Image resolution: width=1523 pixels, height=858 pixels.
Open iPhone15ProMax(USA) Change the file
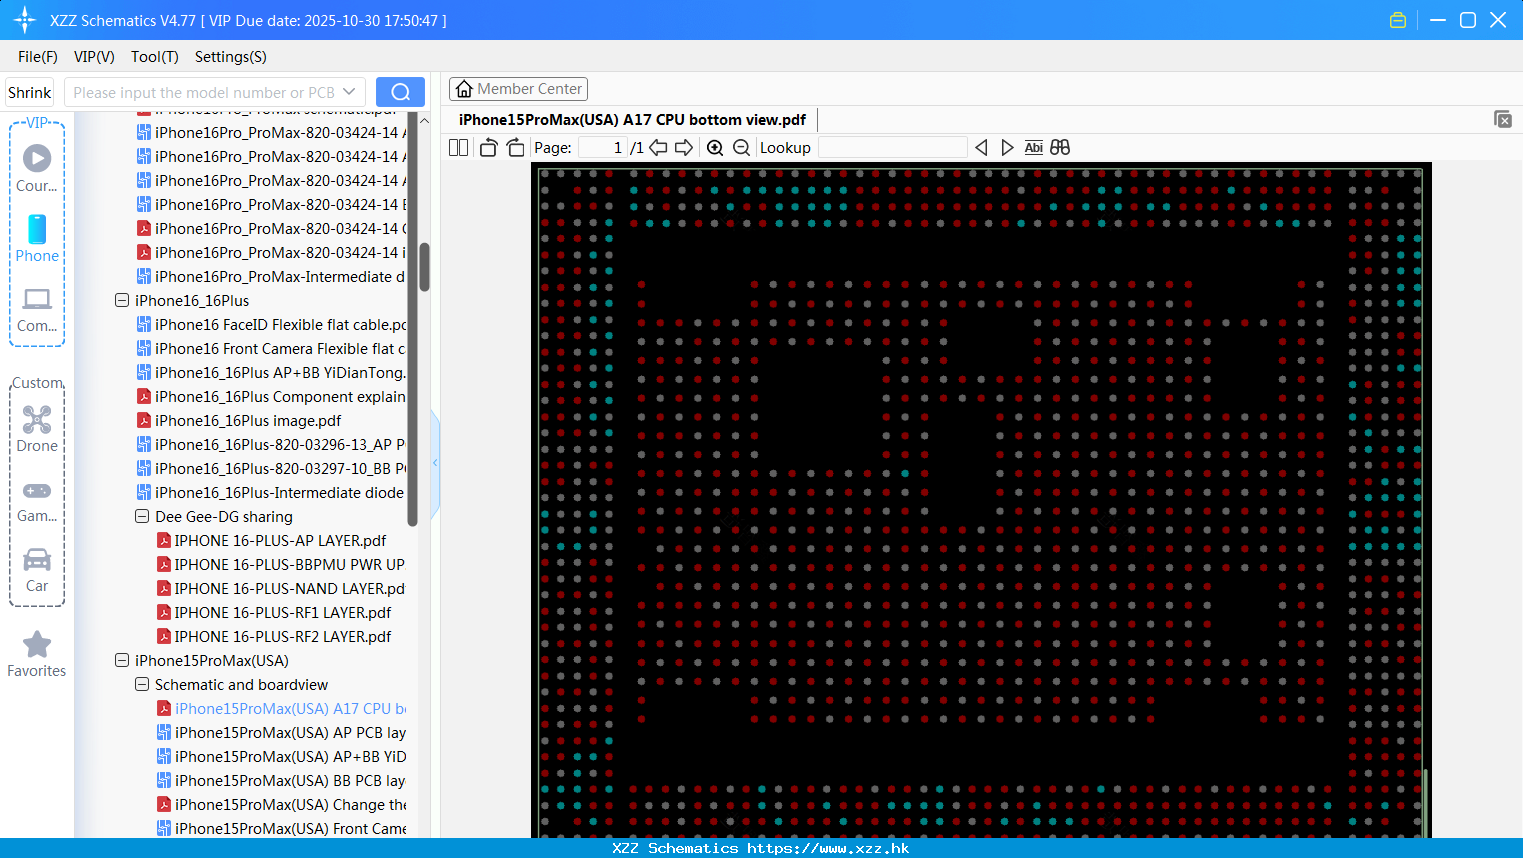click(281, 804)
